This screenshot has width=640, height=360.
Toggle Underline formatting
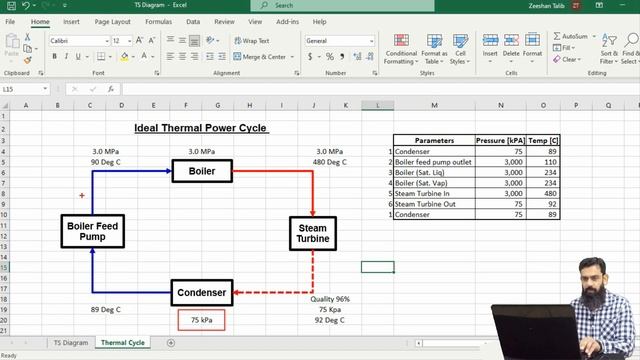[78, 56]
